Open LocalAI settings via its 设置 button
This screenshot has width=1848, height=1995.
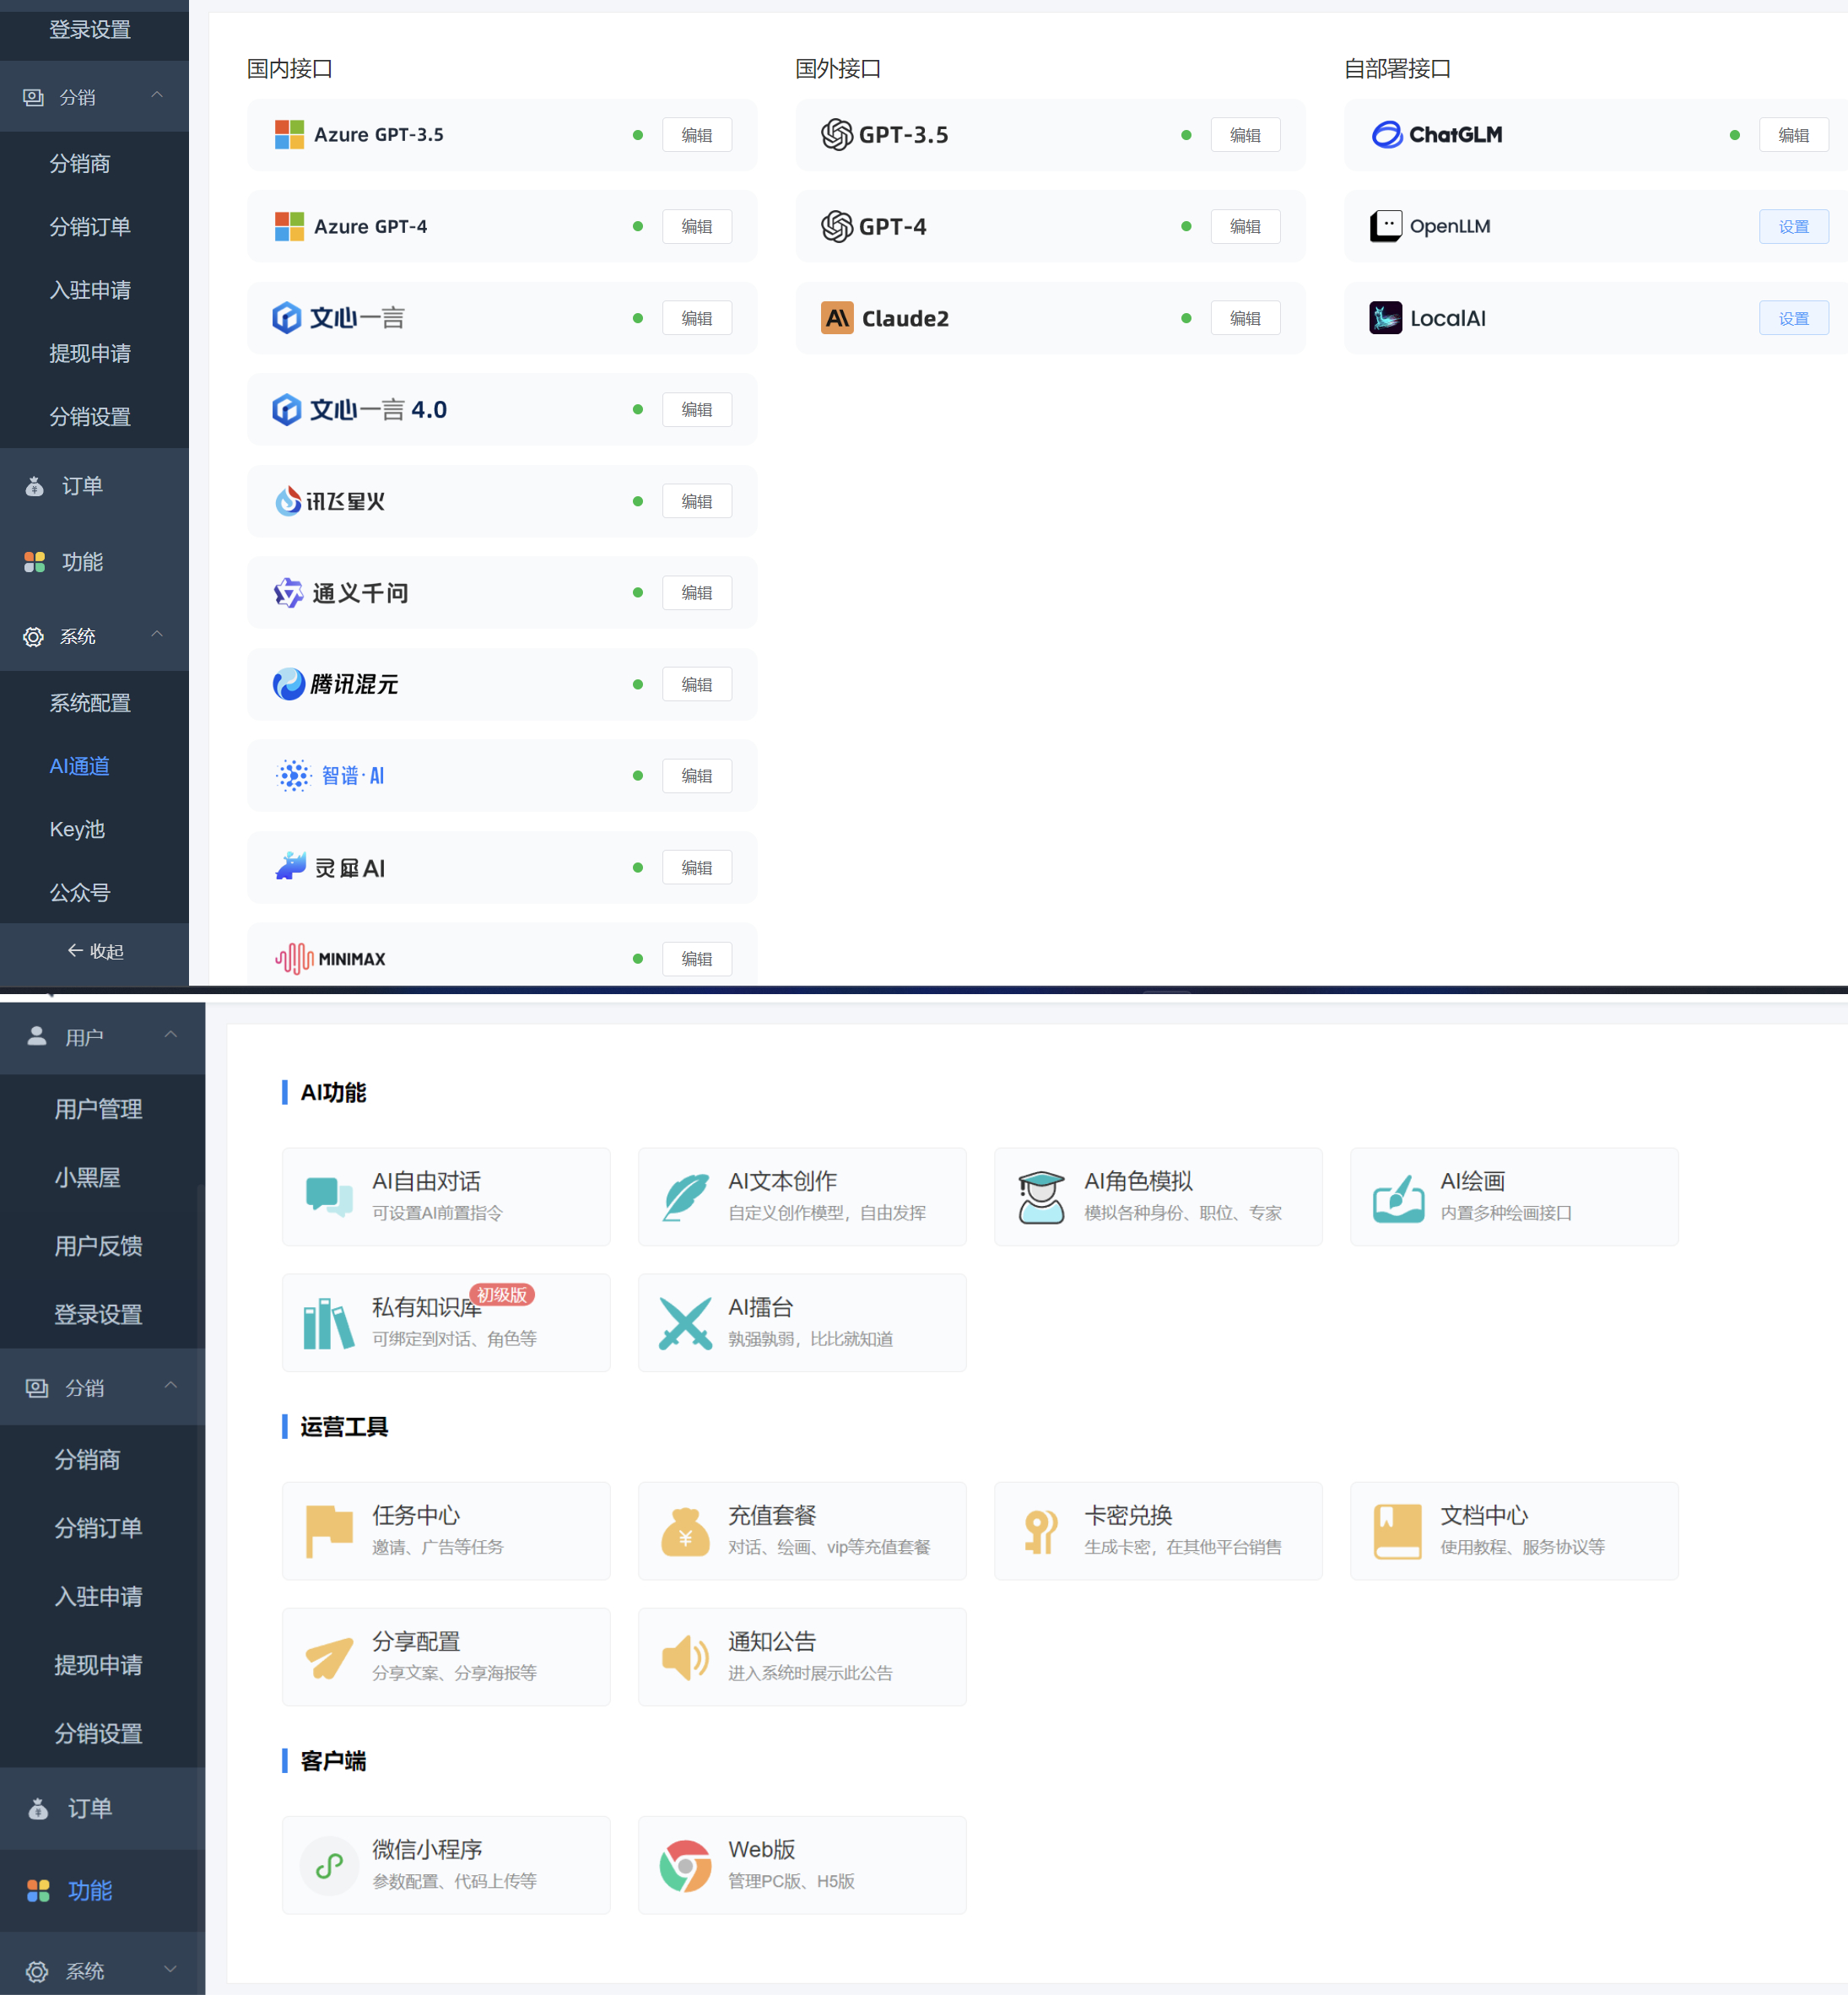(x=1794, y=318)
